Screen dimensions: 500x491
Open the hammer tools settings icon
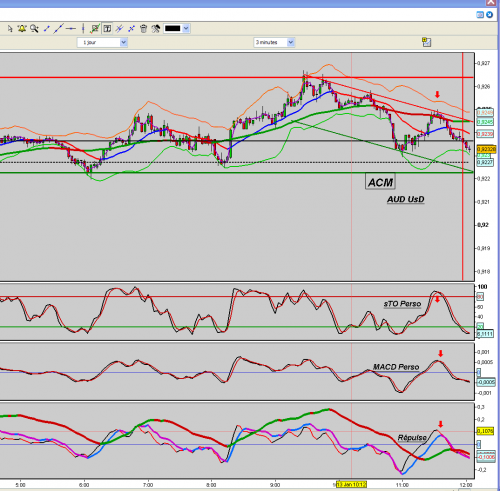coord(156,29)
